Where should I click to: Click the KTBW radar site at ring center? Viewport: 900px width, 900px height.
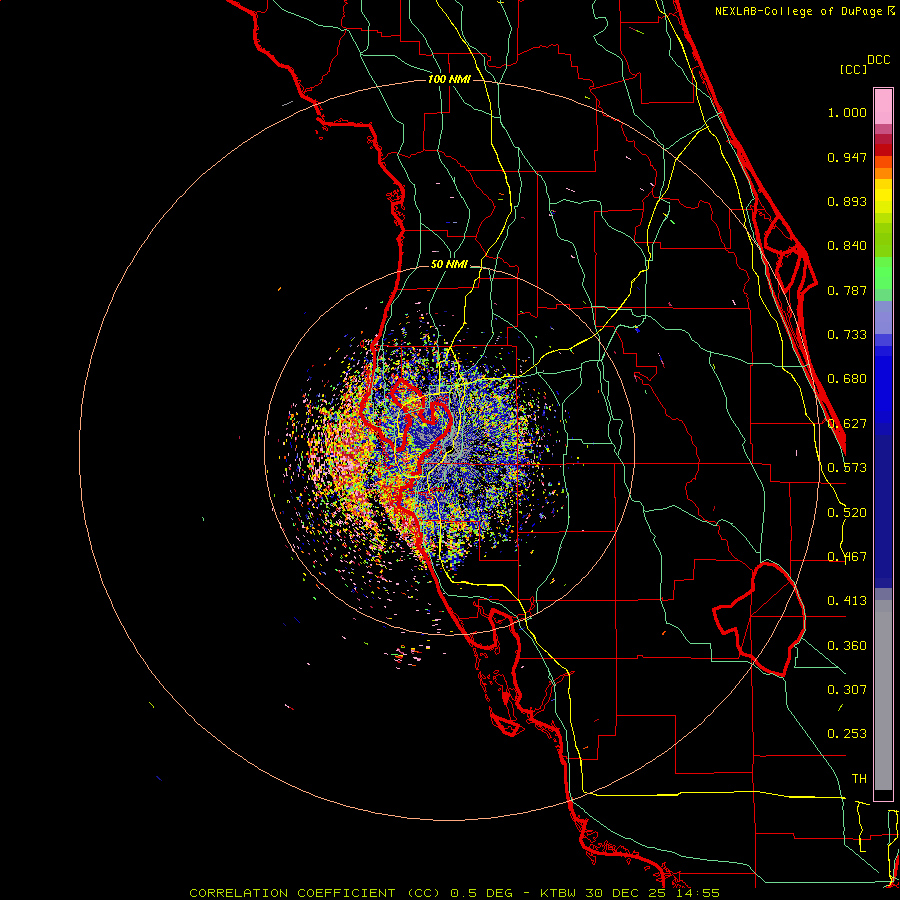[x=449, y=451]
